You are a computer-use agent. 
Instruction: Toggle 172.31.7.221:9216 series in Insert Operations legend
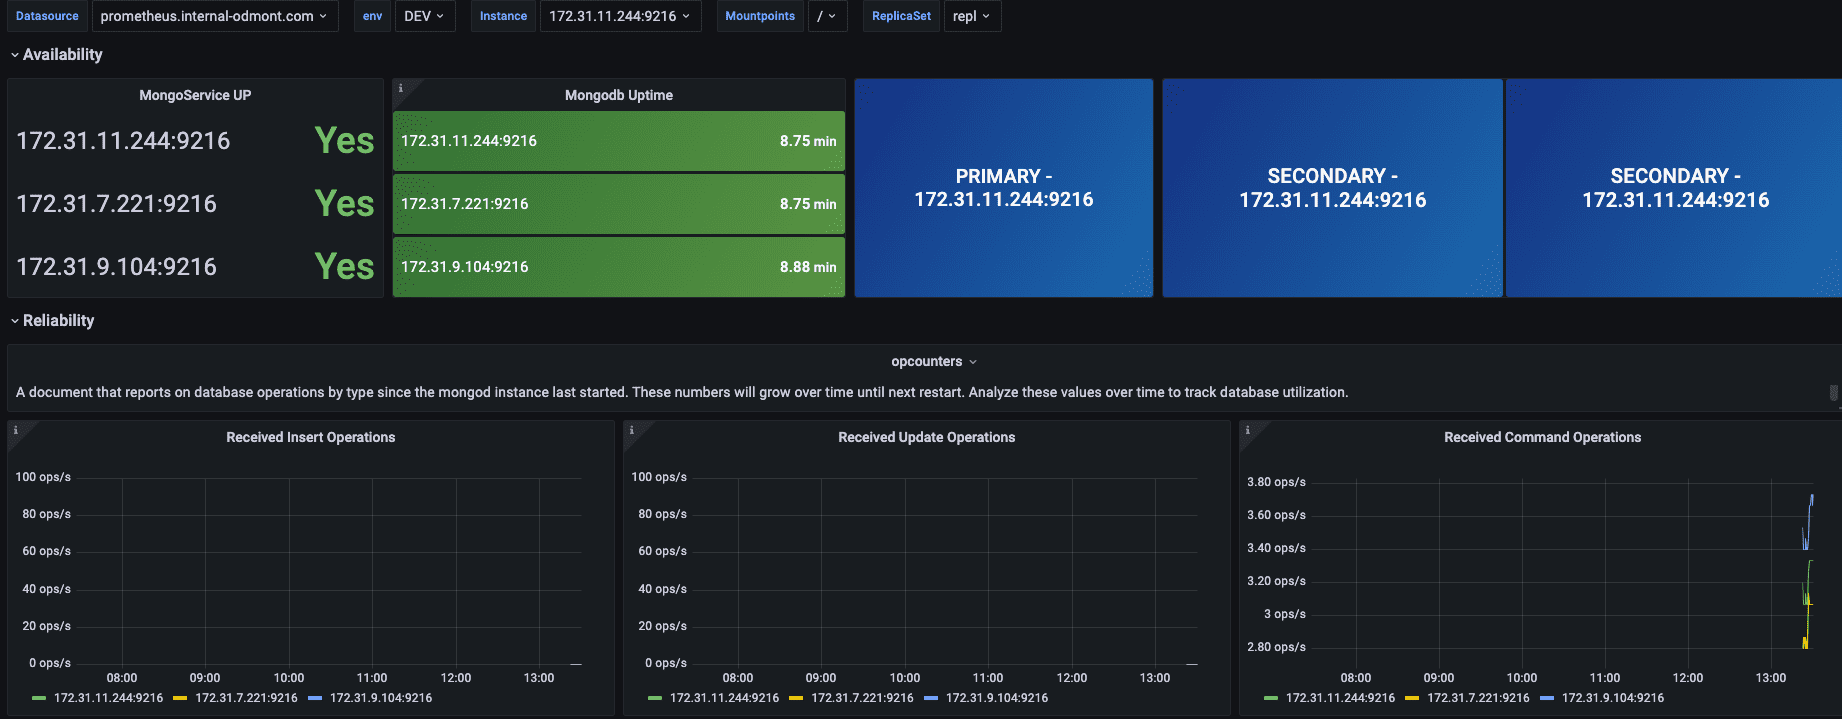click(x=246, y=698)
